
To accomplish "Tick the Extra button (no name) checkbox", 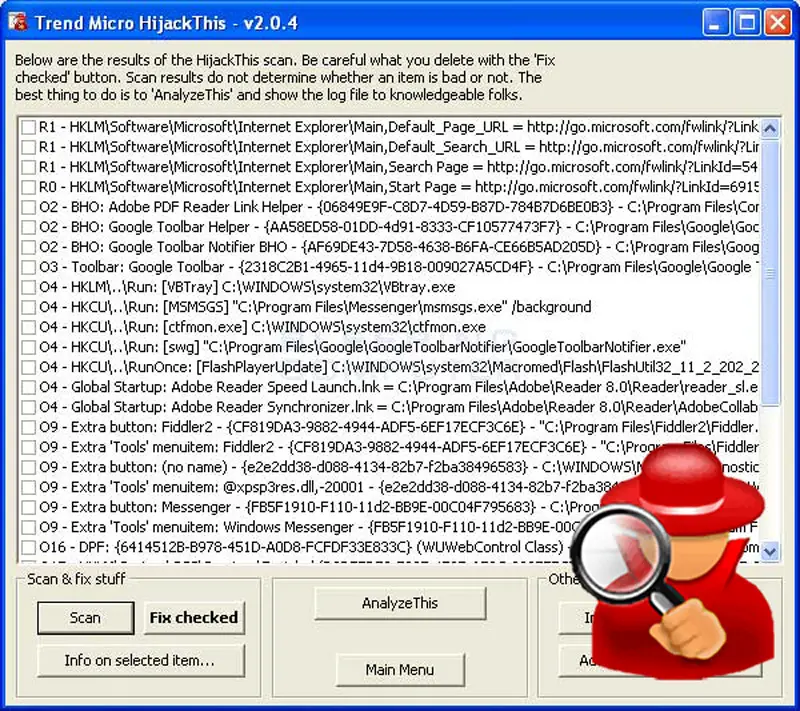I will point(29,467).
